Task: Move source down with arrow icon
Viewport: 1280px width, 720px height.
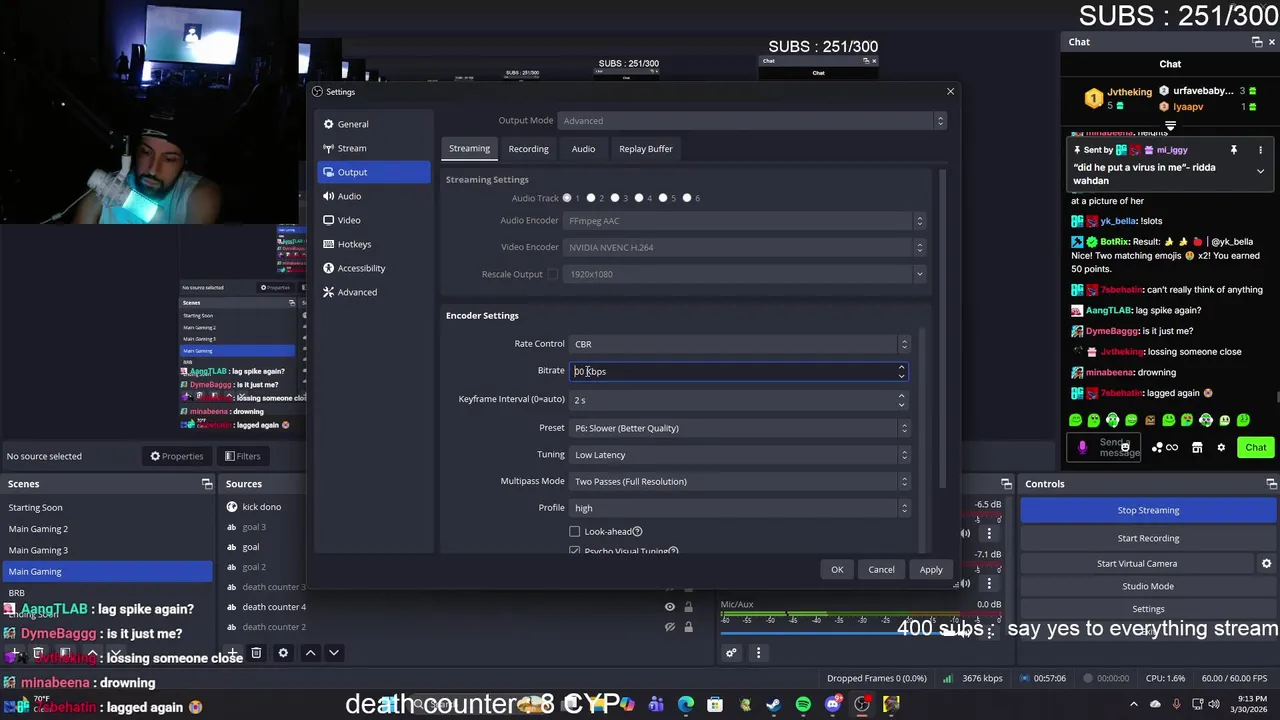Action: point(334,653)
